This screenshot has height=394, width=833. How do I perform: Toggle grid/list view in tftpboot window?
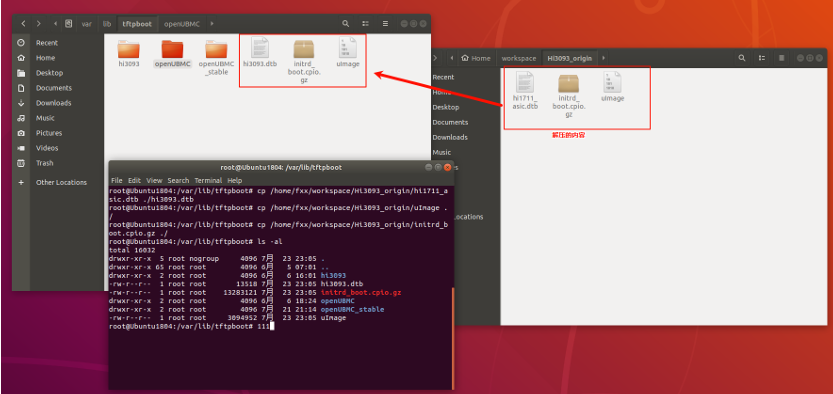[366, 24]
